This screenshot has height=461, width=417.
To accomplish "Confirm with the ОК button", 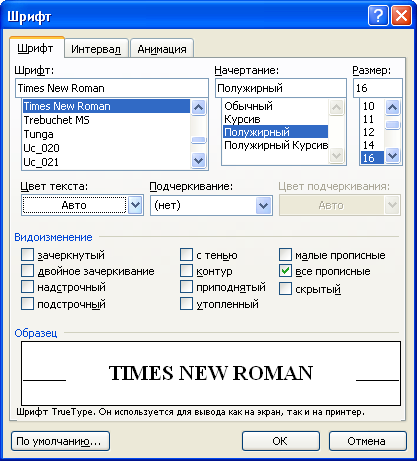I will coord(281,441).
